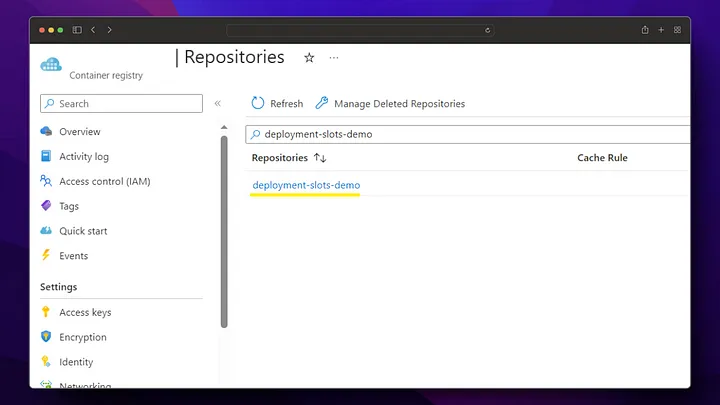Click the Container registry cloud icon
The width and height of the screenshot is (720, 405).
(x=51, y=64)
